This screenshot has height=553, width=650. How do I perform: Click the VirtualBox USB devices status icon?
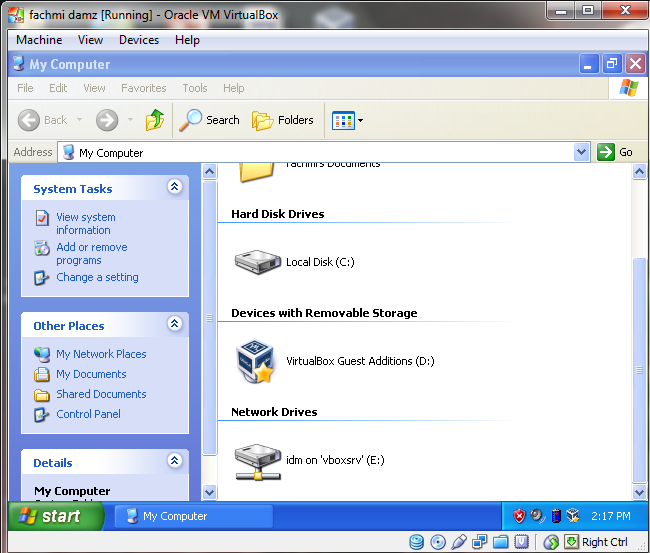point(459,542)
